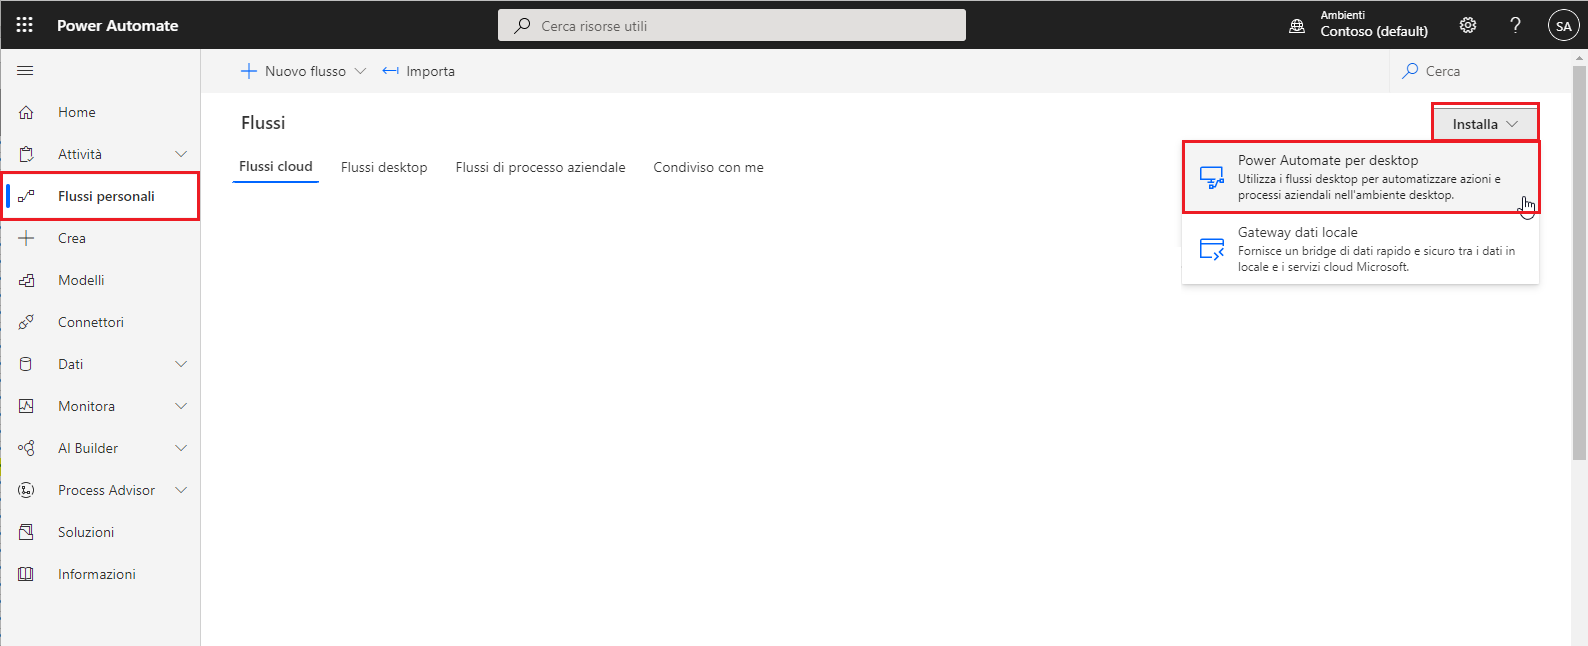The width and height of the screenshot is (1588, 646).
Task: Click the Nuovo flusso plus icon
Action: pos(249,71)
